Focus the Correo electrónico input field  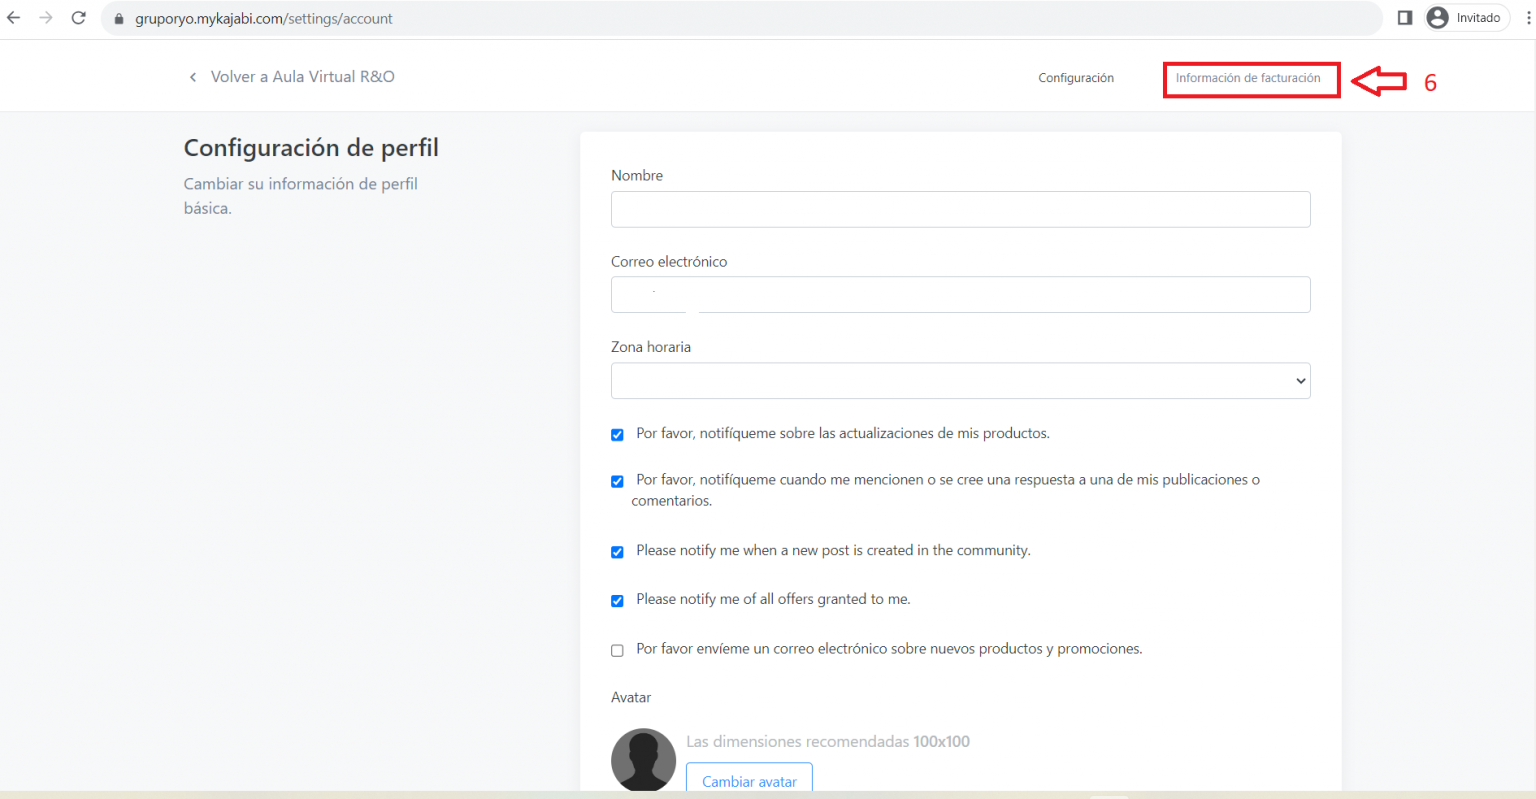[x=960, y=295]
